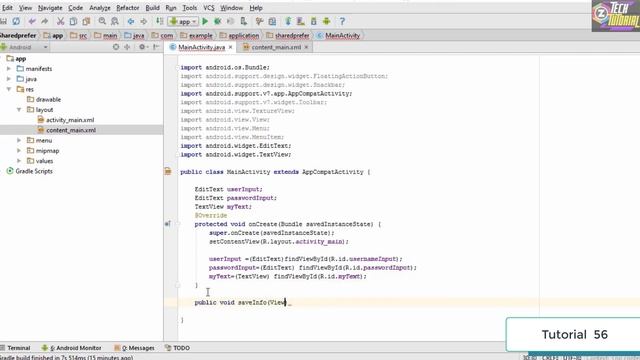
Task: Open the Terminal tool window
Action: [16, 348]
